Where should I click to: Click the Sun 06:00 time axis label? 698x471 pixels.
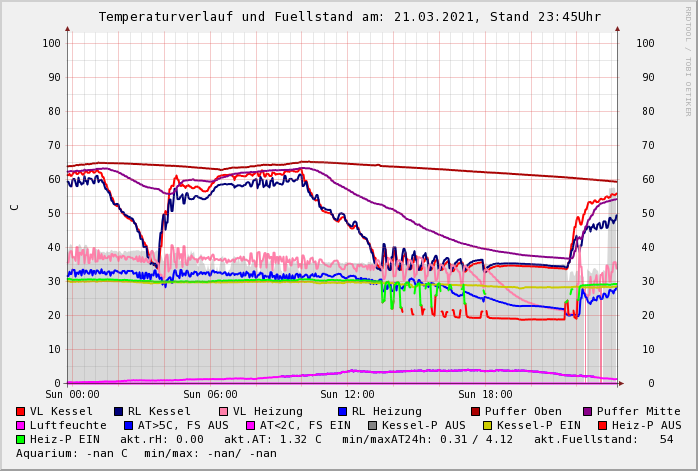[x=210, y=395]
